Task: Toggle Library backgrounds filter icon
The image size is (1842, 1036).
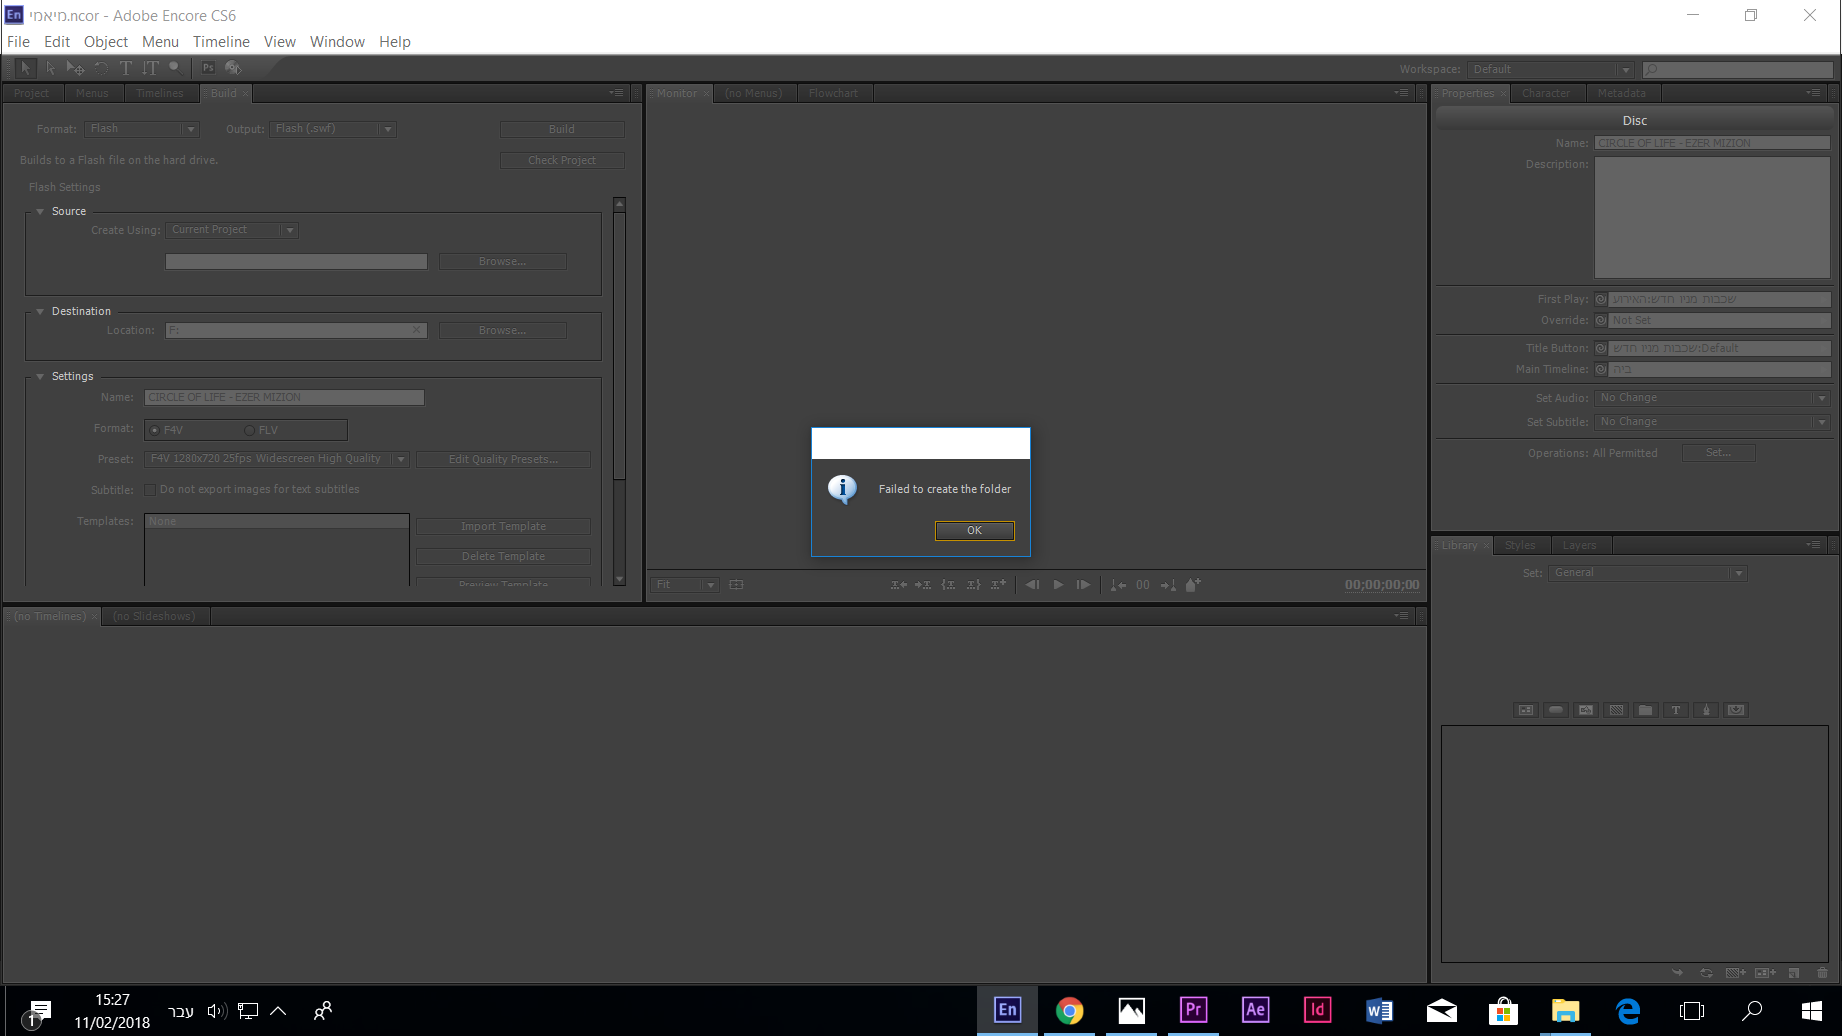Action: click(x=1616, y=710)
